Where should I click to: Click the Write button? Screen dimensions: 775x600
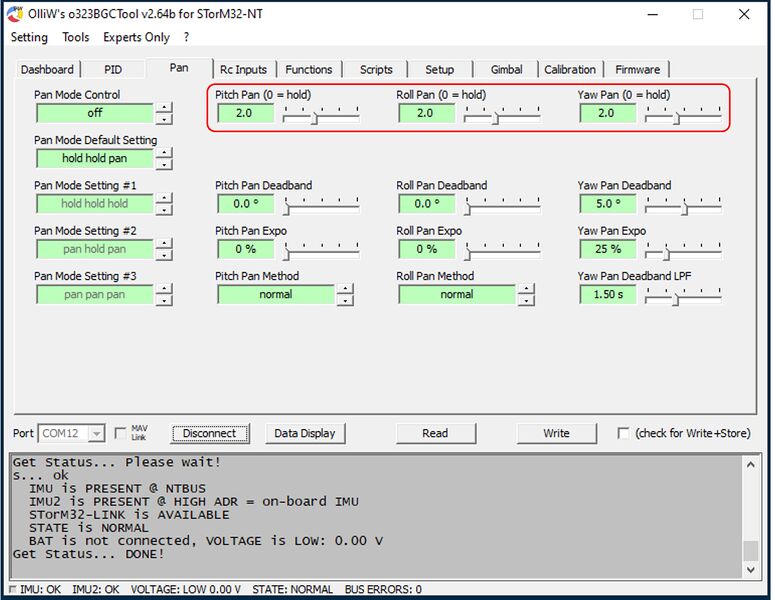[556, 433]
